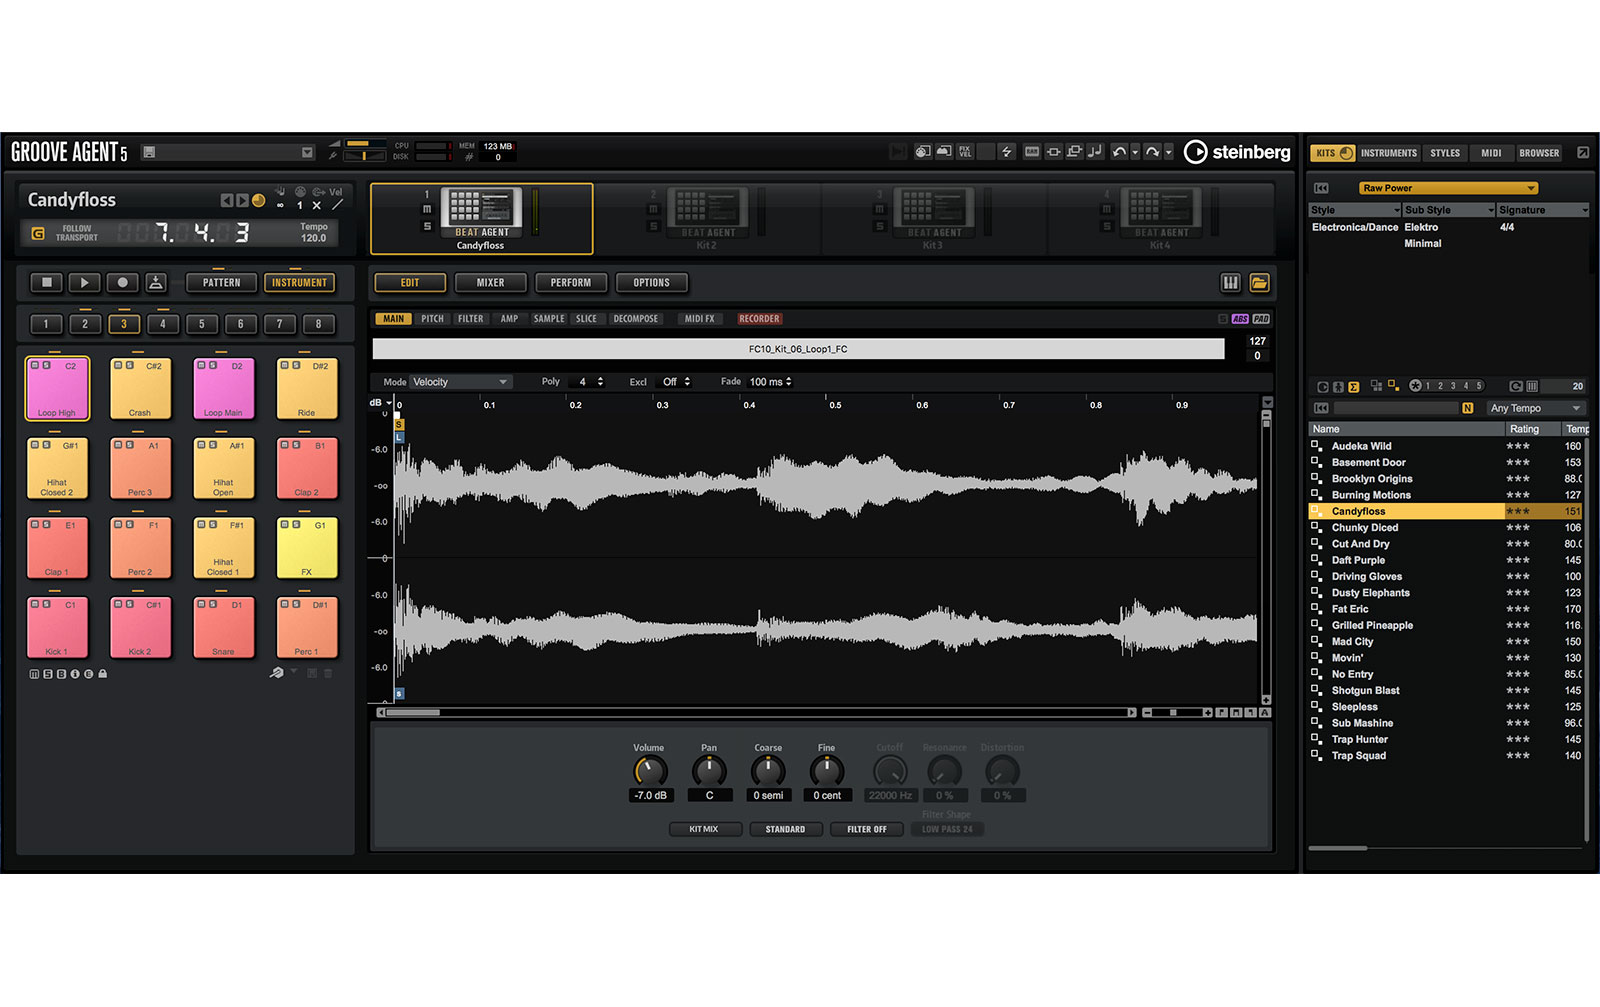Screen dimensions: 1600x1007
Task: Open the dB scale dropdown arrow
Action: click(x=389, y=403)
